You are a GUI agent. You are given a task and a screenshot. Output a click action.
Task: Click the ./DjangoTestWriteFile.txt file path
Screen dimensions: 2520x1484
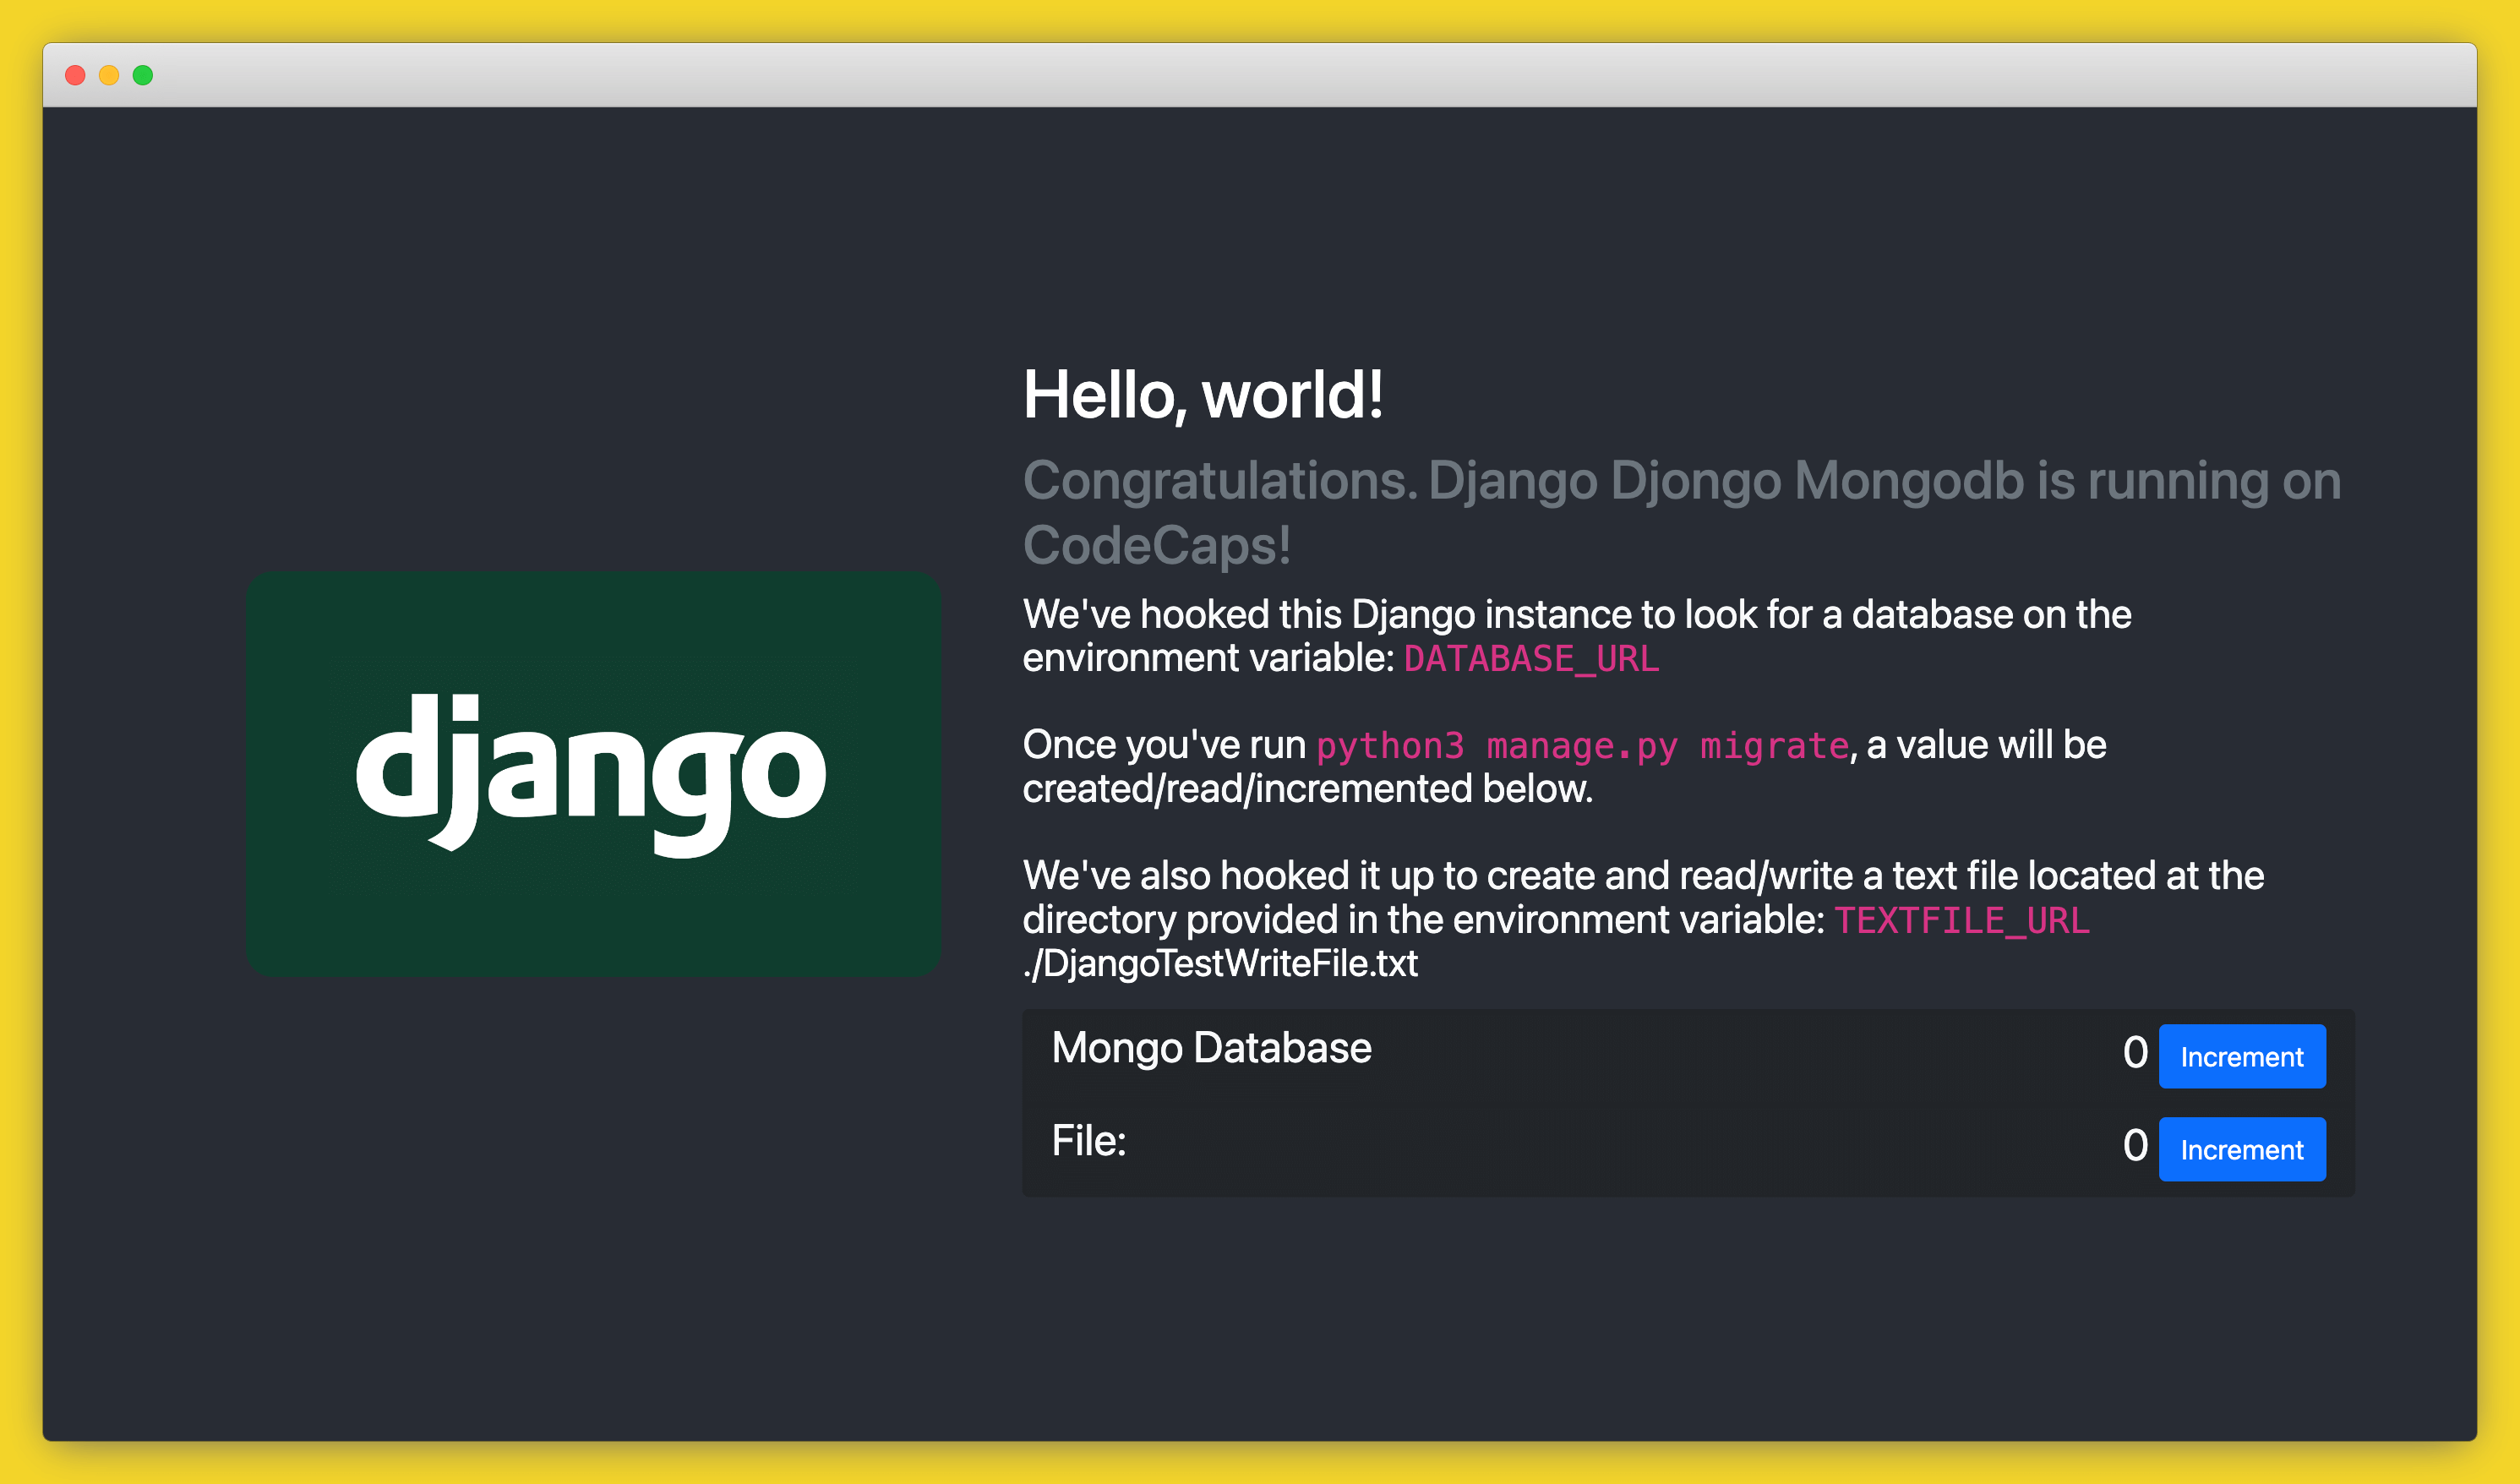coord(1219,963)
